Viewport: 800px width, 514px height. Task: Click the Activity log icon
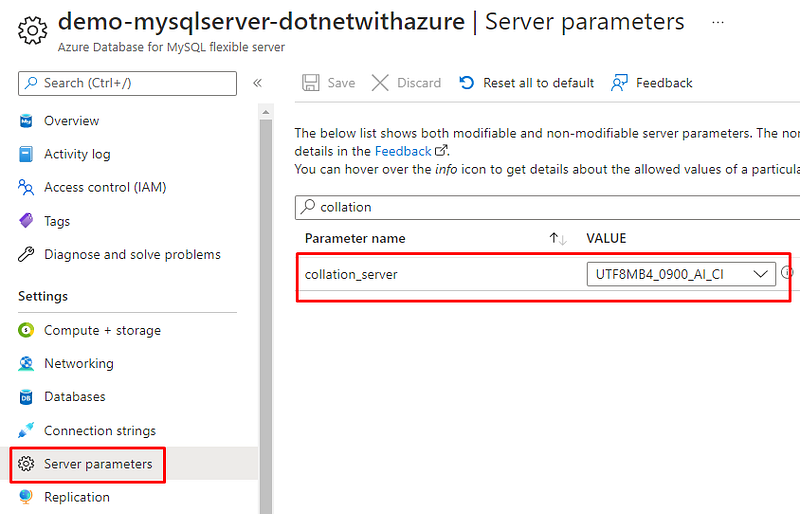click(26, 154)
